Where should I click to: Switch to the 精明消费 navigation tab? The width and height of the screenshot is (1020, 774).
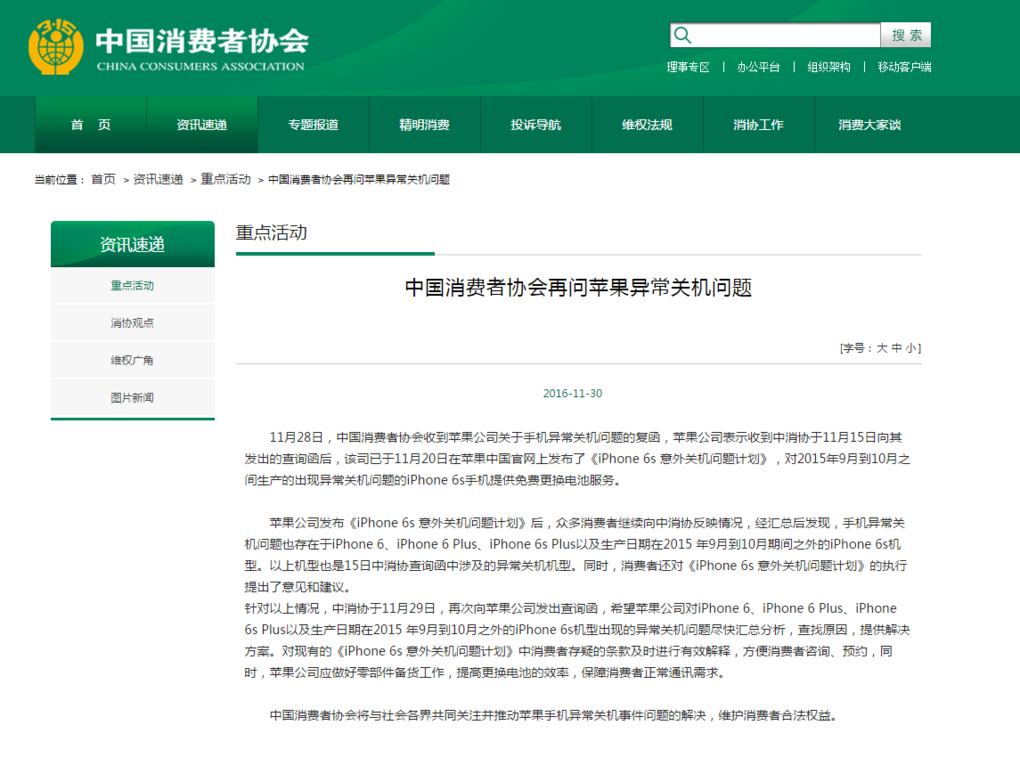pyautogui.click(x=424, y=125)
